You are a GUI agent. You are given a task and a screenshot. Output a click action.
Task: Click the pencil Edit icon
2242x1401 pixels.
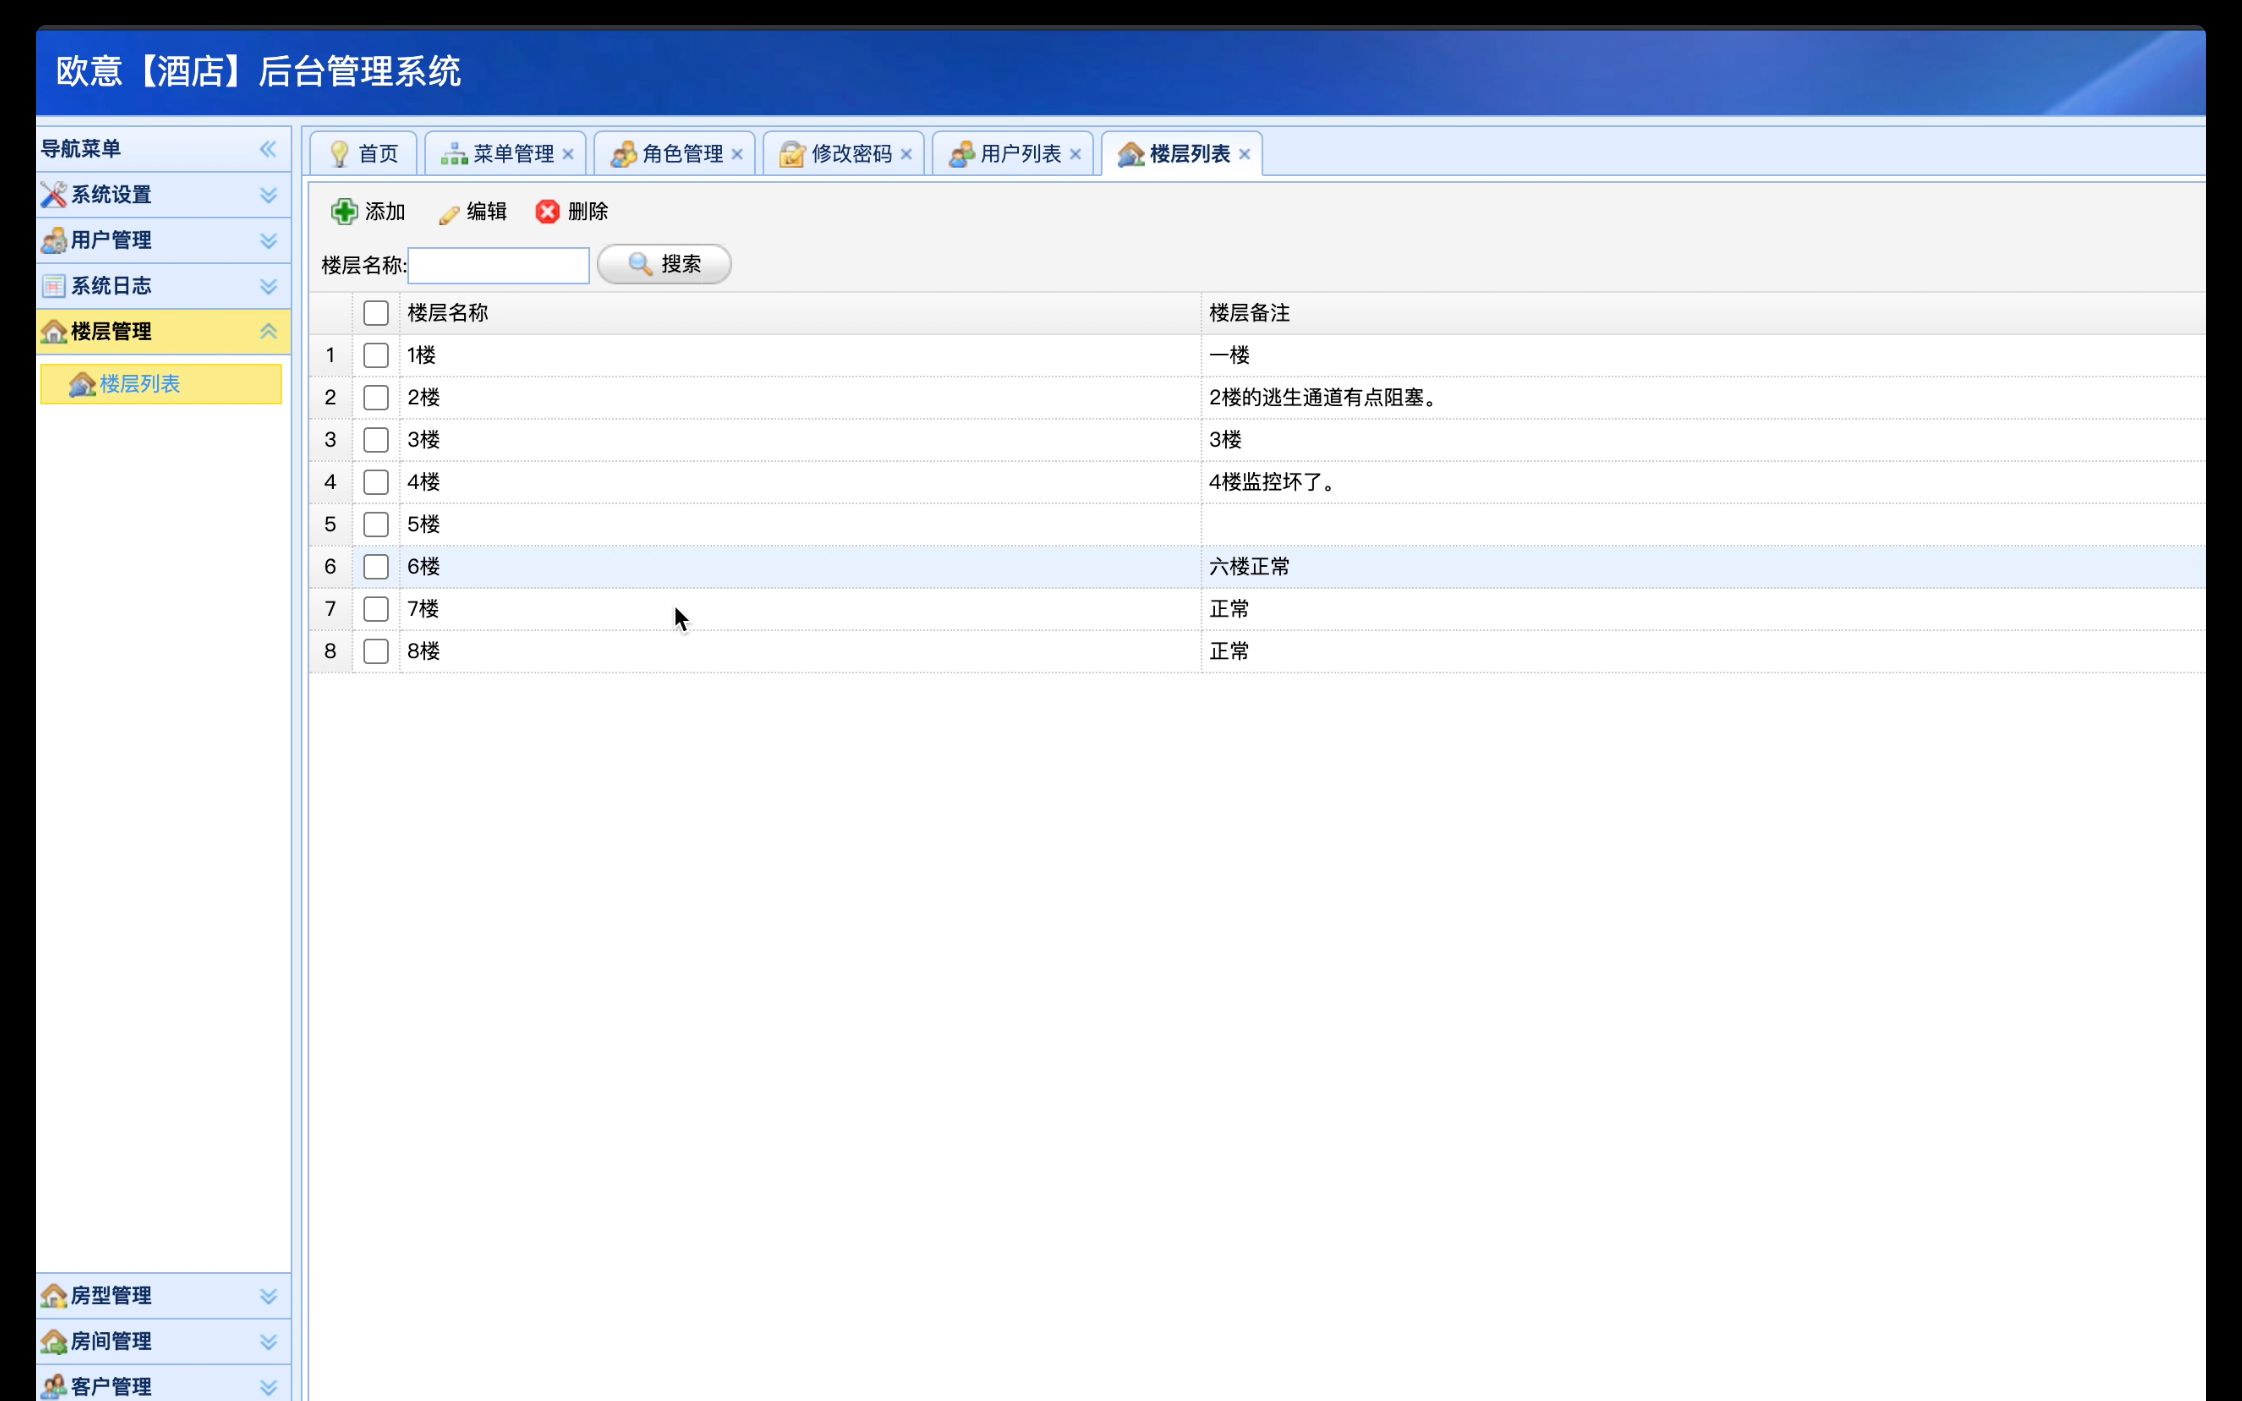tap(449, 213)
